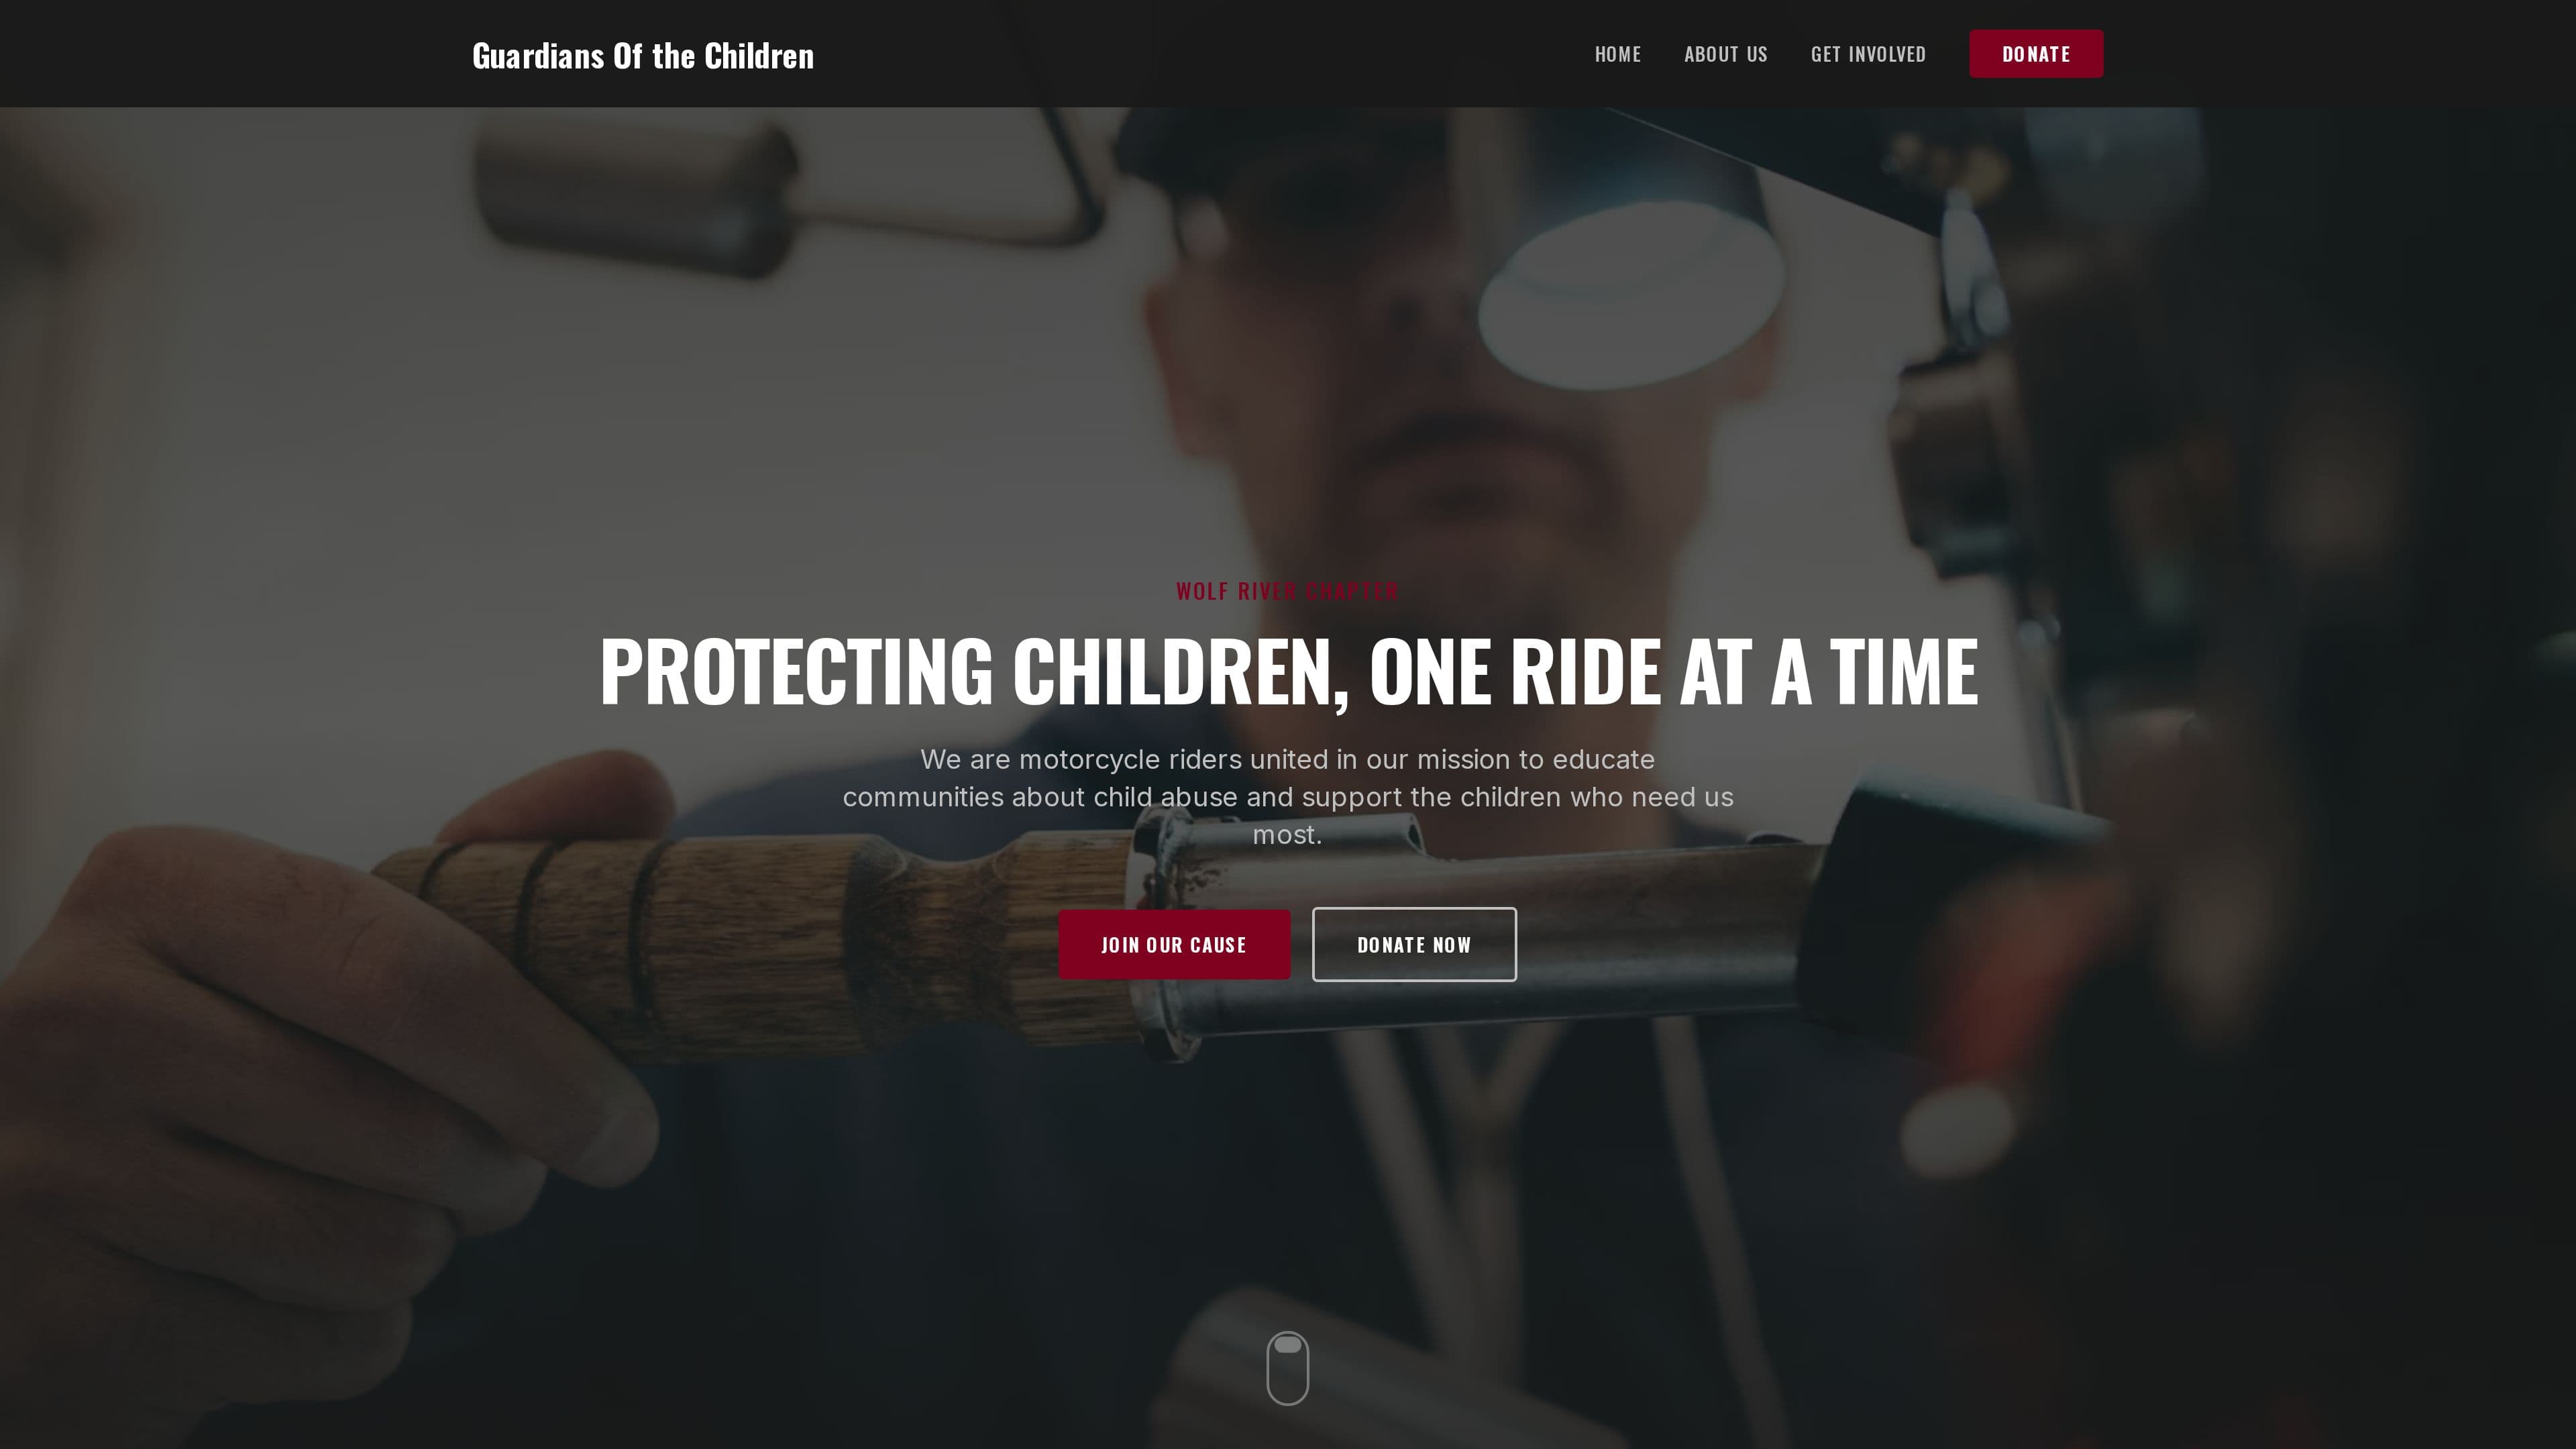Click the scroll-down mouse icon
Image resolution: width=2576 pixels, height=1449 pixels.
click(1288, 1368)
